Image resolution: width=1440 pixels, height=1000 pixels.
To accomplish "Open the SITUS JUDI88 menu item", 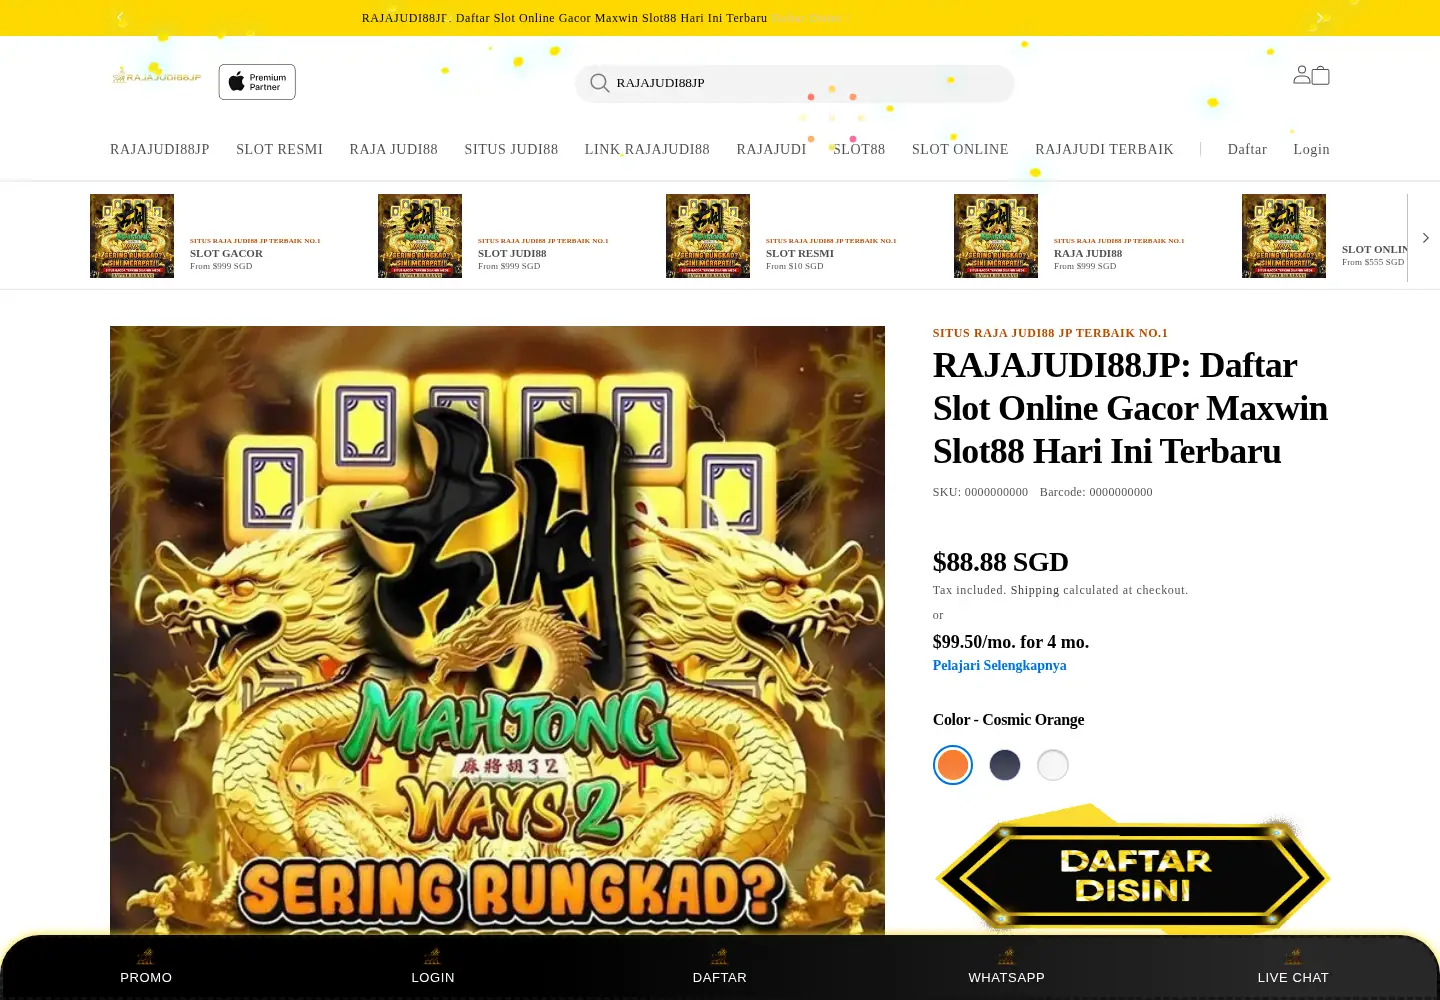I will 511,149.
